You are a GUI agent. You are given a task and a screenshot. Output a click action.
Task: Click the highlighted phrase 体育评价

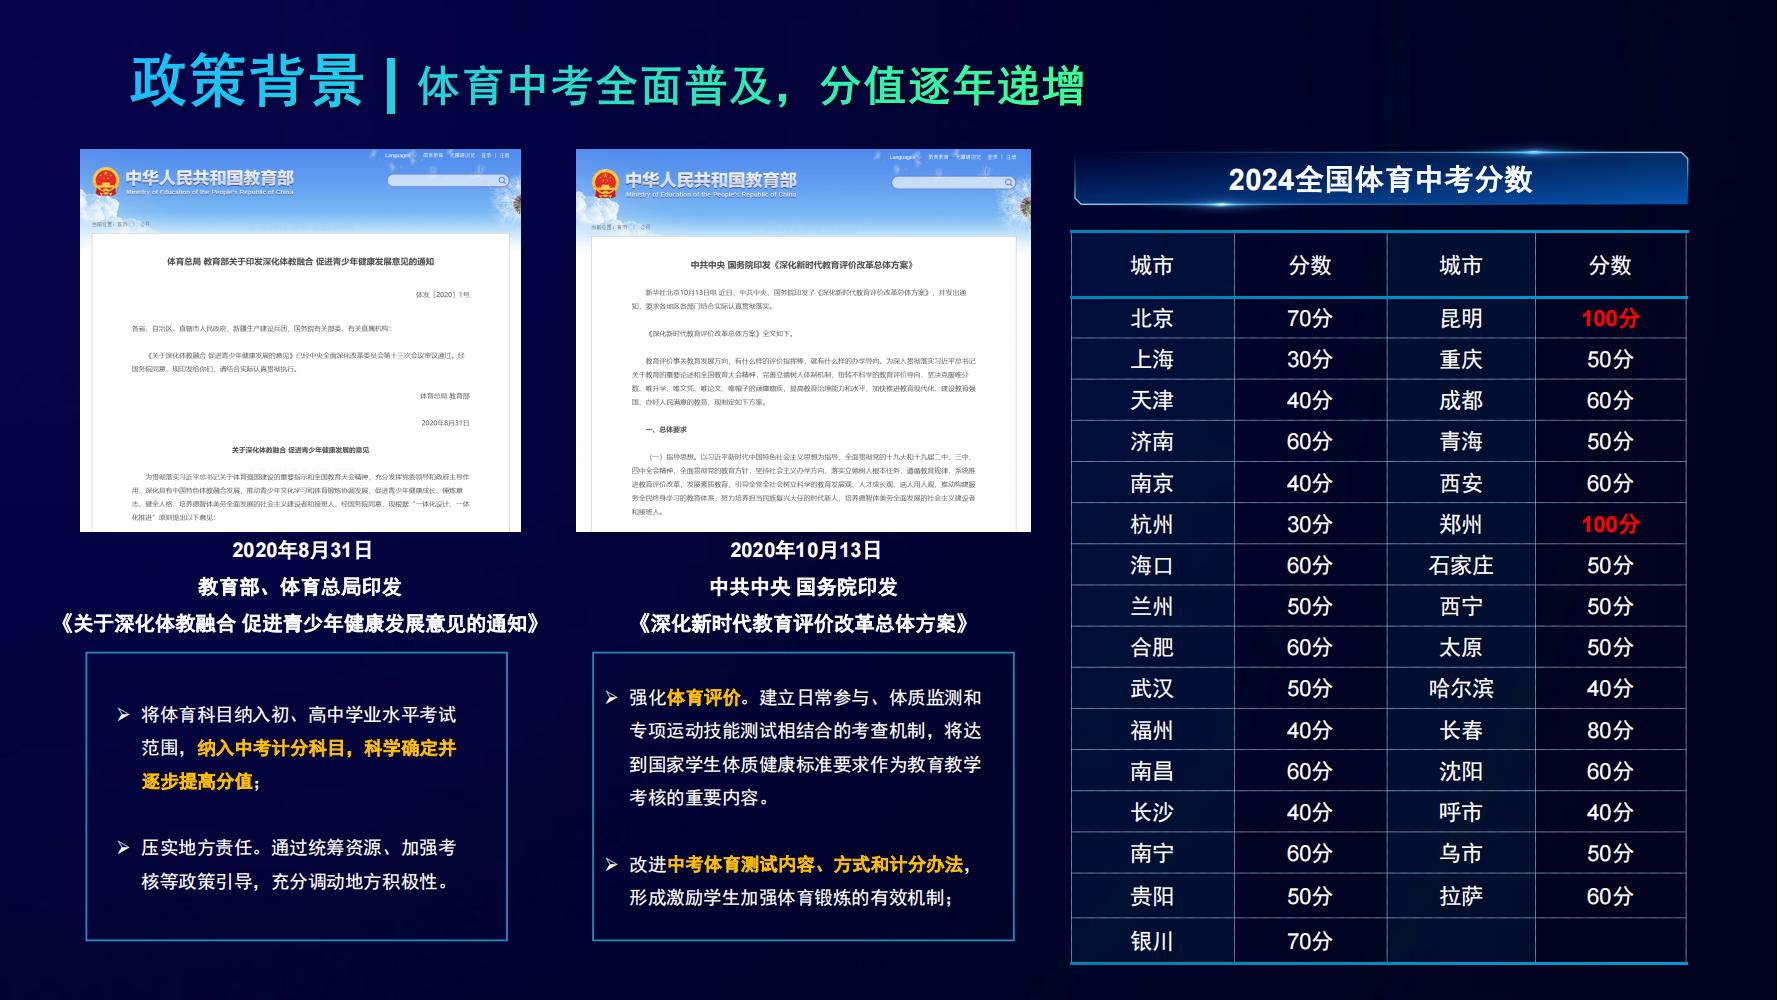tap(704, 698)
